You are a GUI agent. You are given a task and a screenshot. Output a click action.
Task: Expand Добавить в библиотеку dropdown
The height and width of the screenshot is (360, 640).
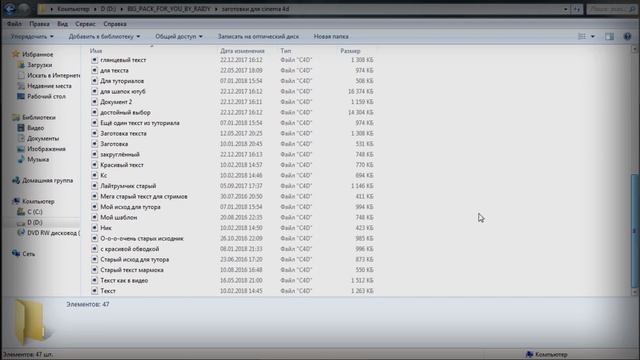click(x=104, y=36)
